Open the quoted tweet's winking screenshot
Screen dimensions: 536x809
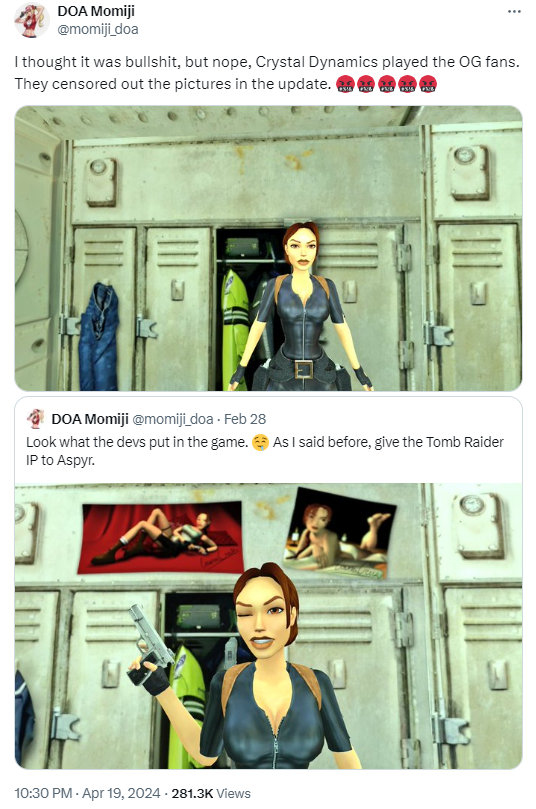(268, 626)
